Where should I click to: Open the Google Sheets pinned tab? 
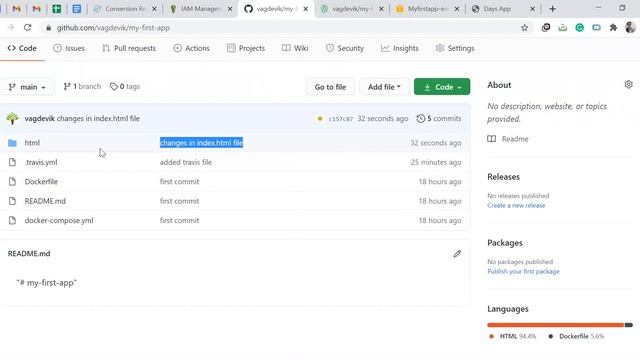[56, 9]
